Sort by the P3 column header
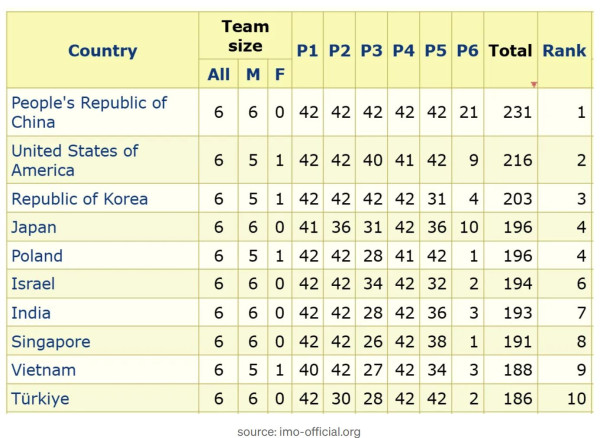The image size is (600, 438). tap(372, 50)
